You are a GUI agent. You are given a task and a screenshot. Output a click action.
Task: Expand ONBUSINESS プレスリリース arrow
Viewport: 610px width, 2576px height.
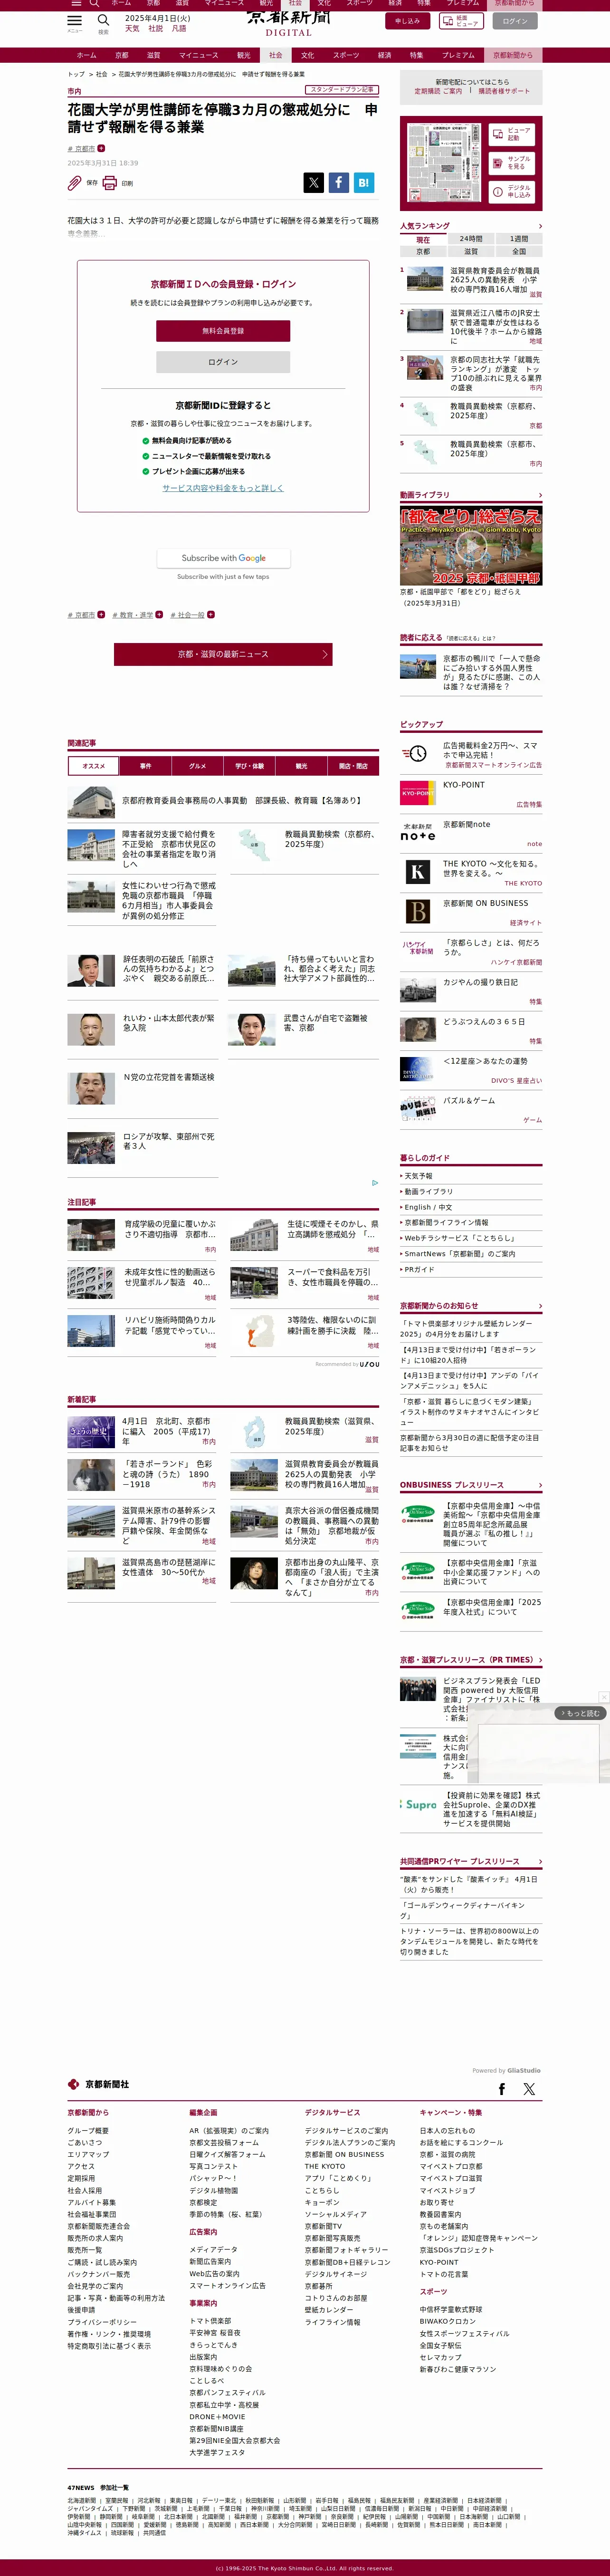point(540,1485)
